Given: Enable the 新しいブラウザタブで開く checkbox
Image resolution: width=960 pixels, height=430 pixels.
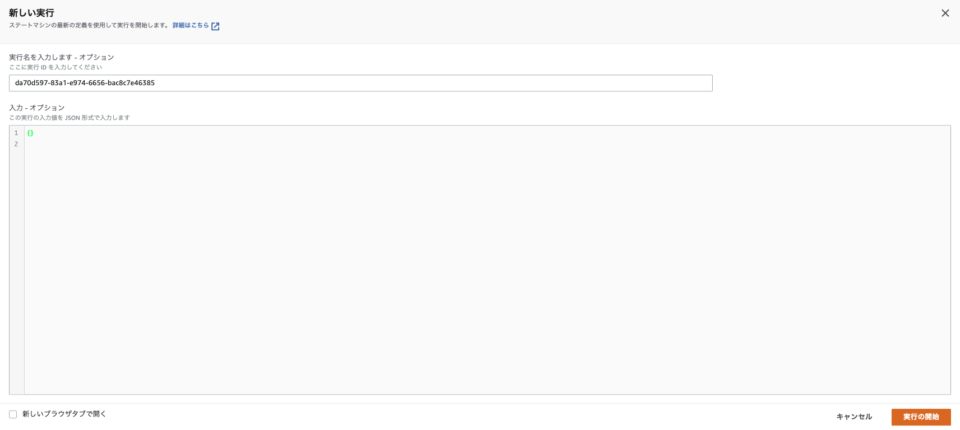Looking at the screenshot, I should click(13, 414).
